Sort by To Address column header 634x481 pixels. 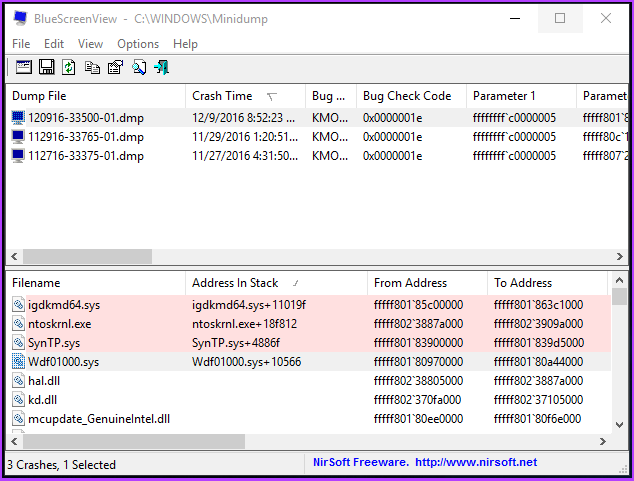pyautogui.click(x=547, y=283)
